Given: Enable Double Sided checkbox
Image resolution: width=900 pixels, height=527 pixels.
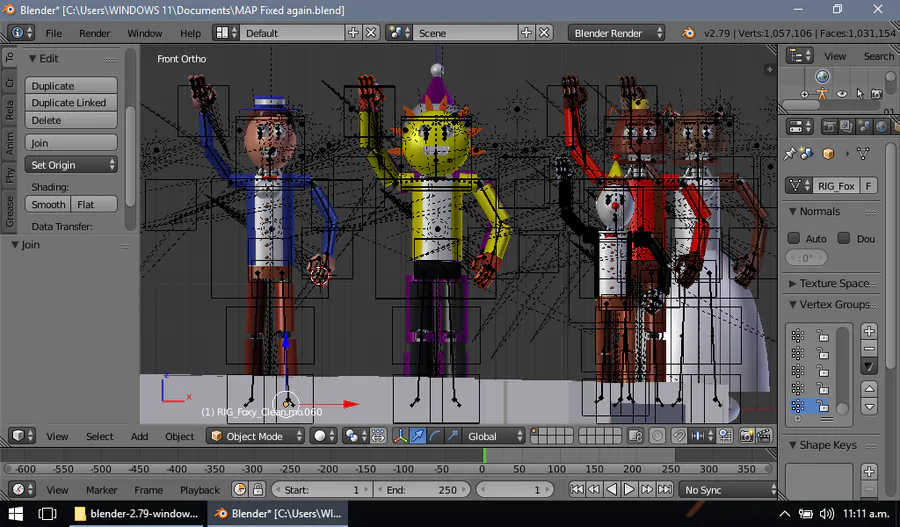Looking at the screenshot, I should pos(844,238).
